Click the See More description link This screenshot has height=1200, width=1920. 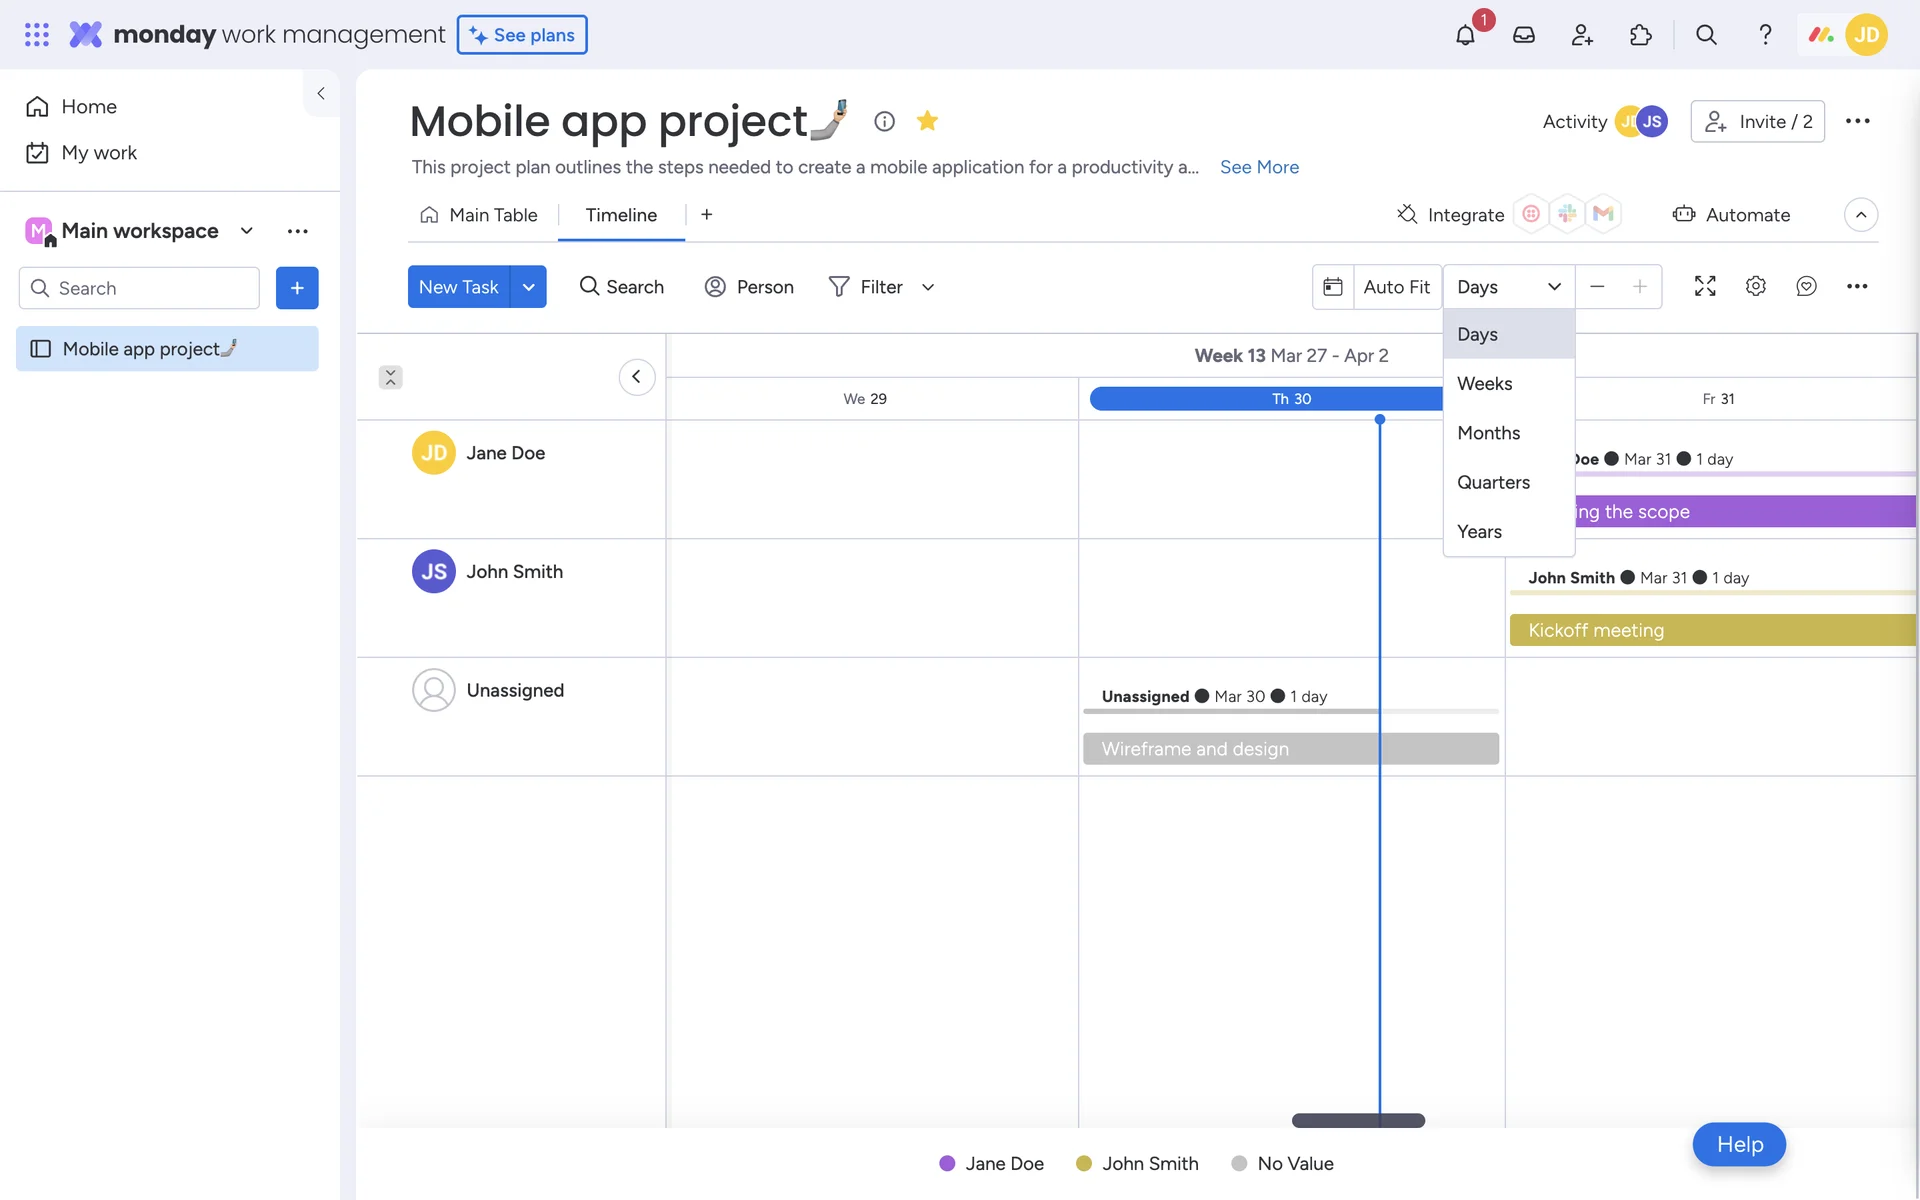(x=1259, y=167)
